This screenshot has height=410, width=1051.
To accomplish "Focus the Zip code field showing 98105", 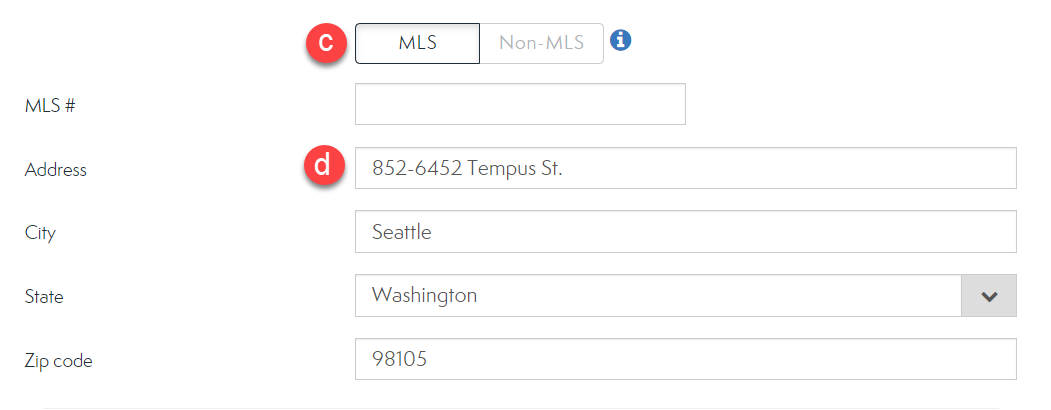I will click(x=685, y=359).
